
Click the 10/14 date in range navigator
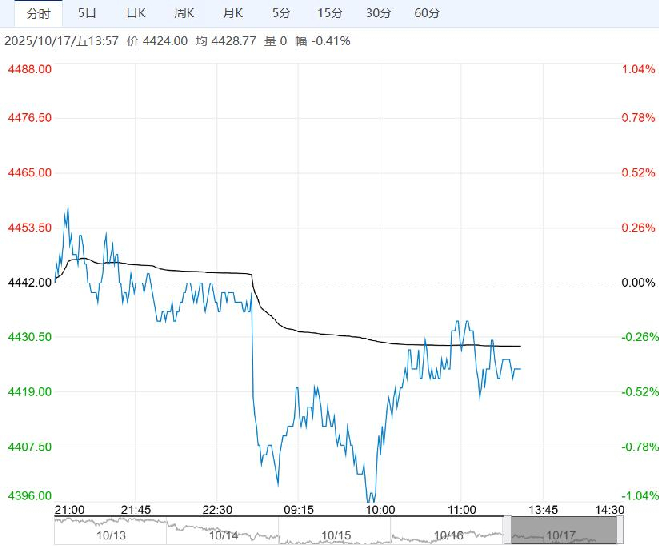(225, 536)
